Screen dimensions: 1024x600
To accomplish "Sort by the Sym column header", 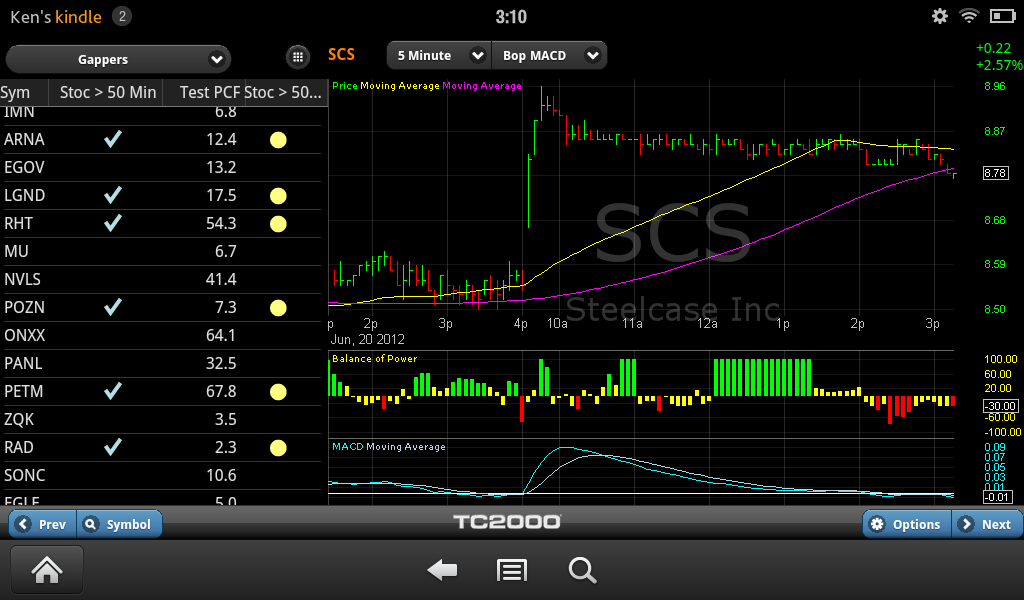I will (x=18, y=93).
